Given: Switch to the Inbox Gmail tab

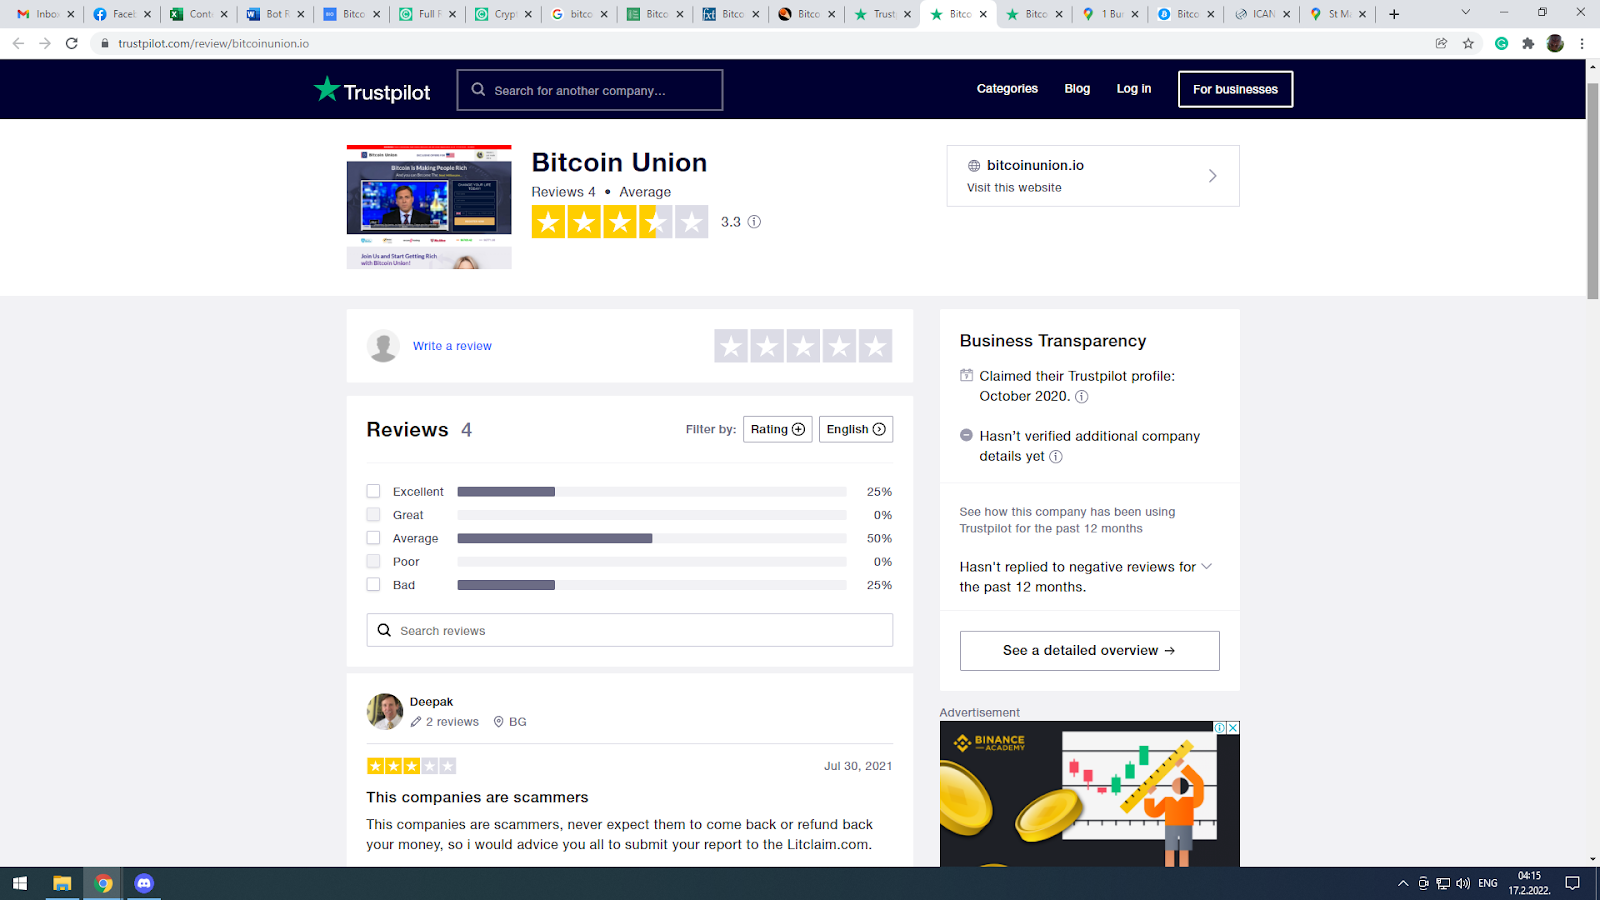Looking at the screenshot, I should (x=46, y=14).
